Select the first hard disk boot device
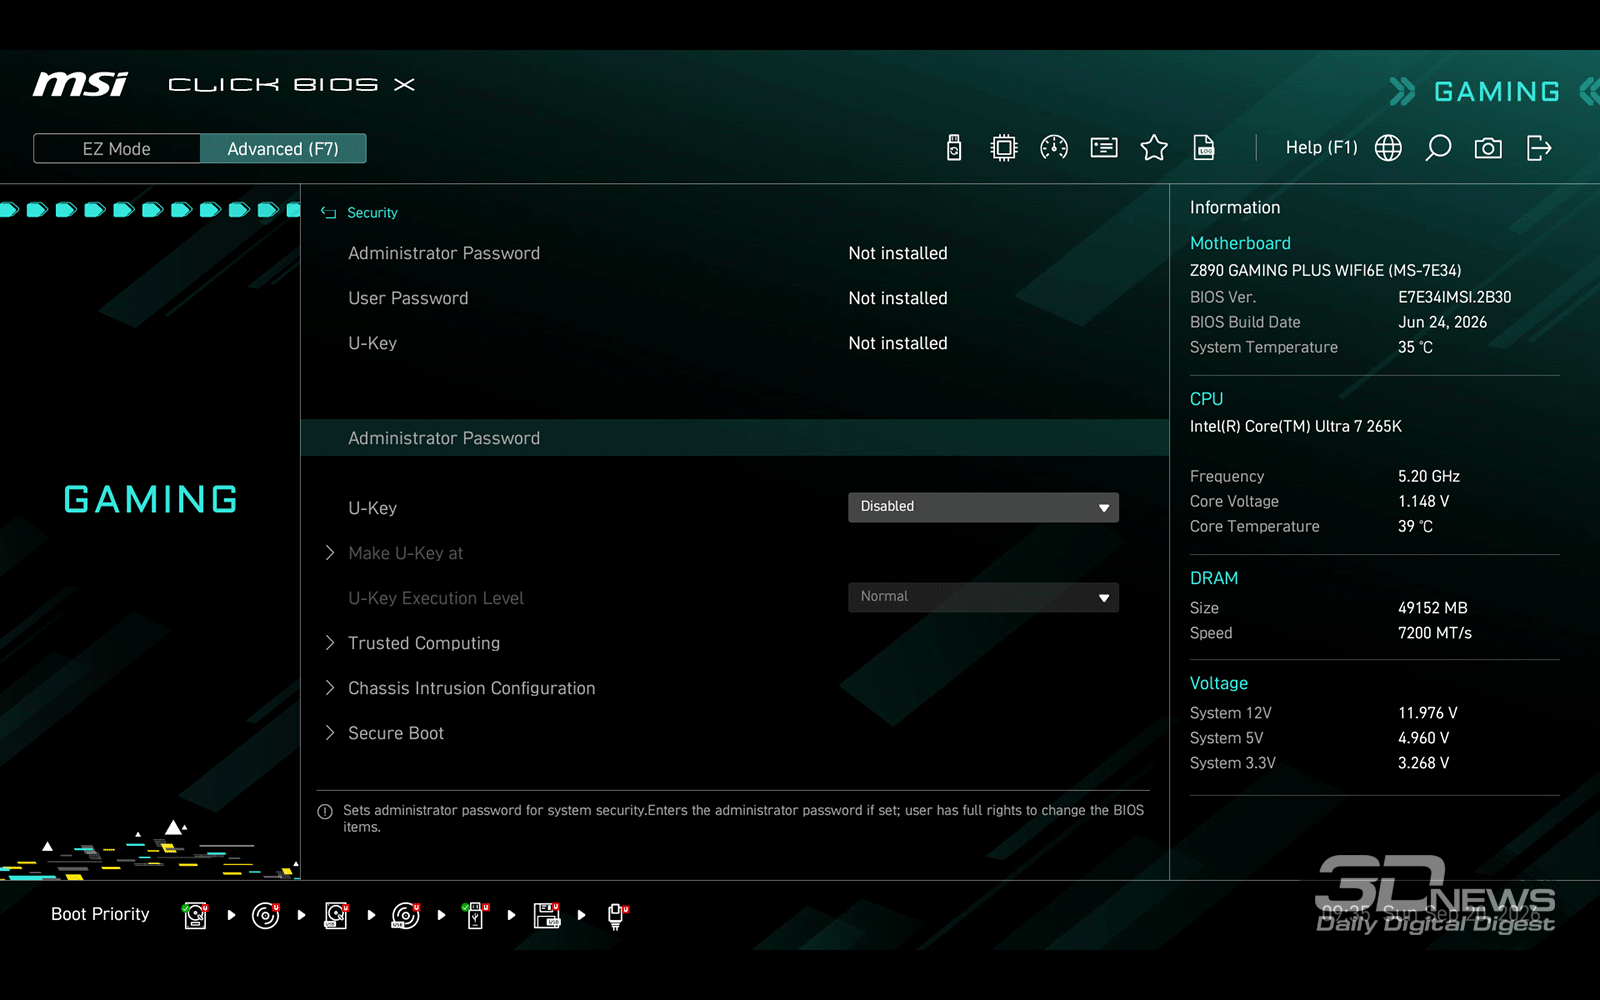The width and height of the screenshot is (1600, 1000). point(196,915)
